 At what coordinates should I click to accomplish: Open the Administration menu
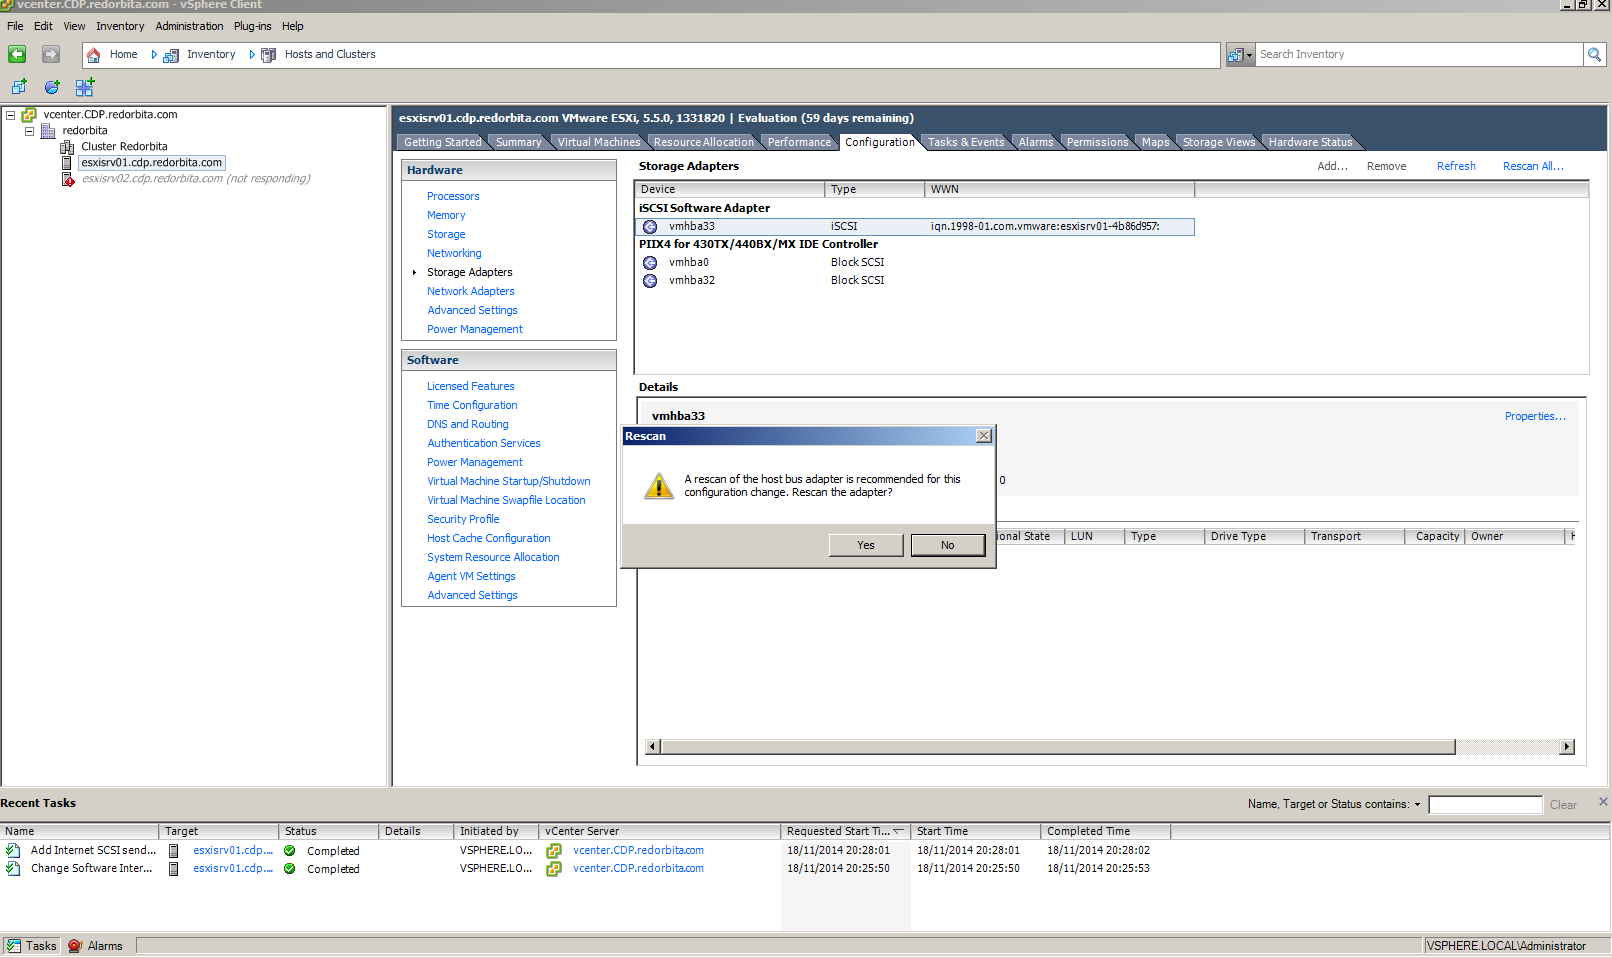coord(189,26)
